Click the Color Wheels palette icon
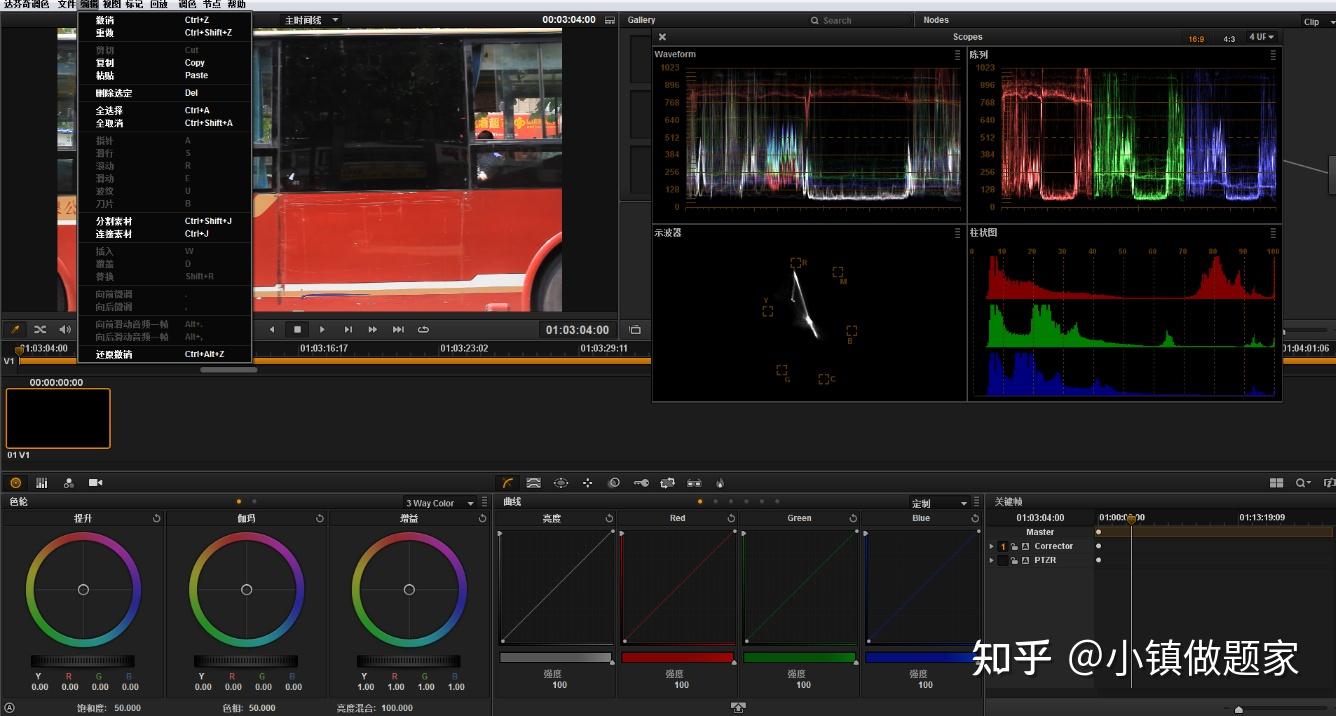The height and width of the screenshot is (716, 1336). tap(15, 483)
